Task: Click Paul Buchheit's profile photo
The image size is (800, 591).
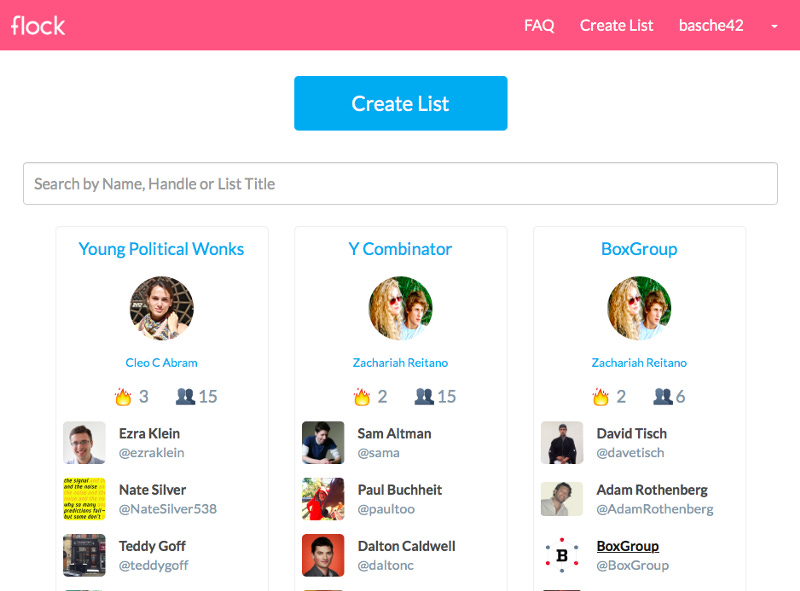Action: pos(323,499)
